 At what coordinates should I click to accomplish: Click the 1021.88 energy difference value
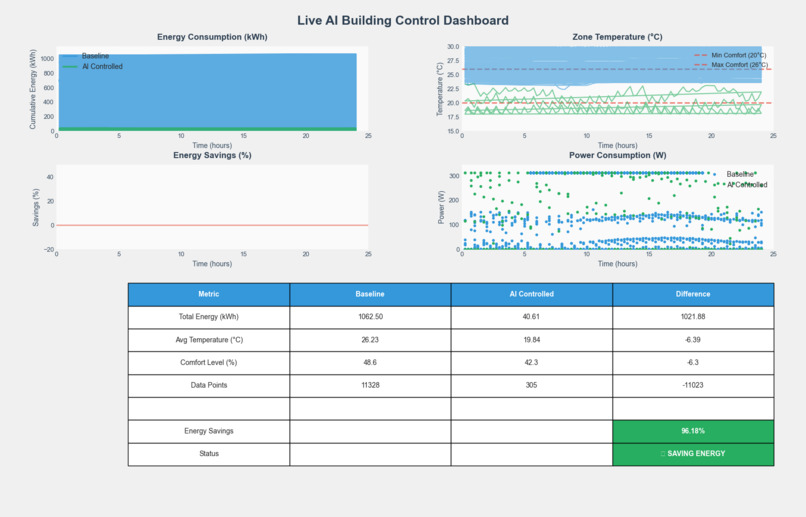pos(693,317)
